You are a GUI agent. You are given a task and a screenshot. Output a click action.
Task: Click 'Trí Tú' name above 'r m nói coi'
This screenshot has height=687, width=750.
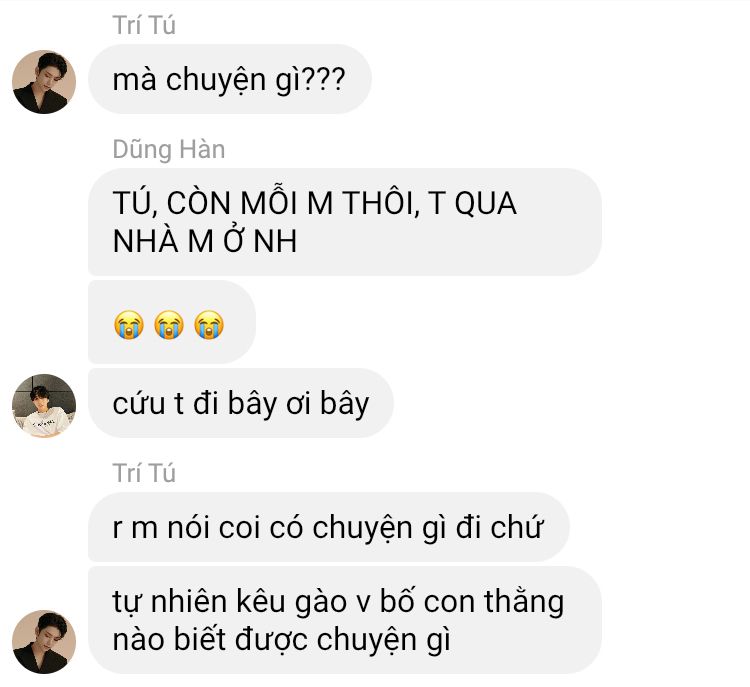coord(144,473)
